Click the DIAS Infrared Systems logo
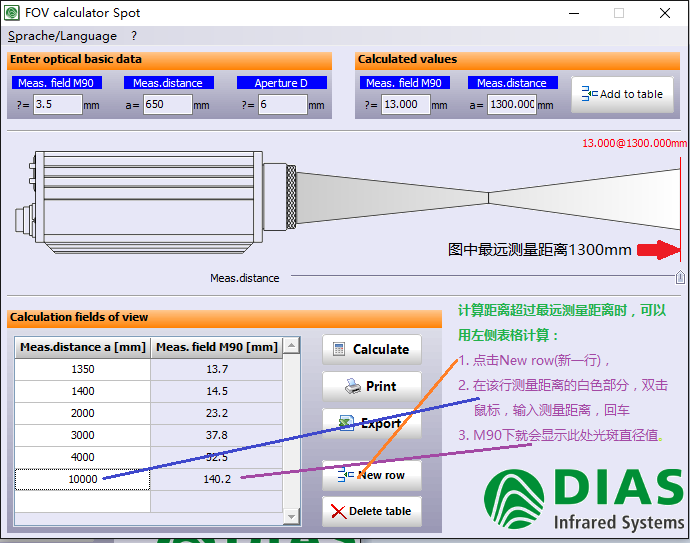 584,499
